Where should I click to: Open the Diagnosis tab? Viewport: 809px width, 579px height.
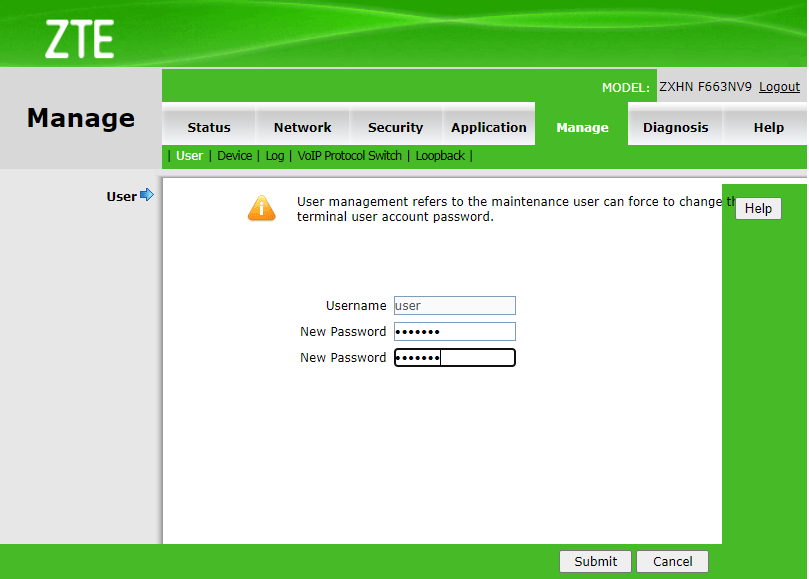(675, 127)
